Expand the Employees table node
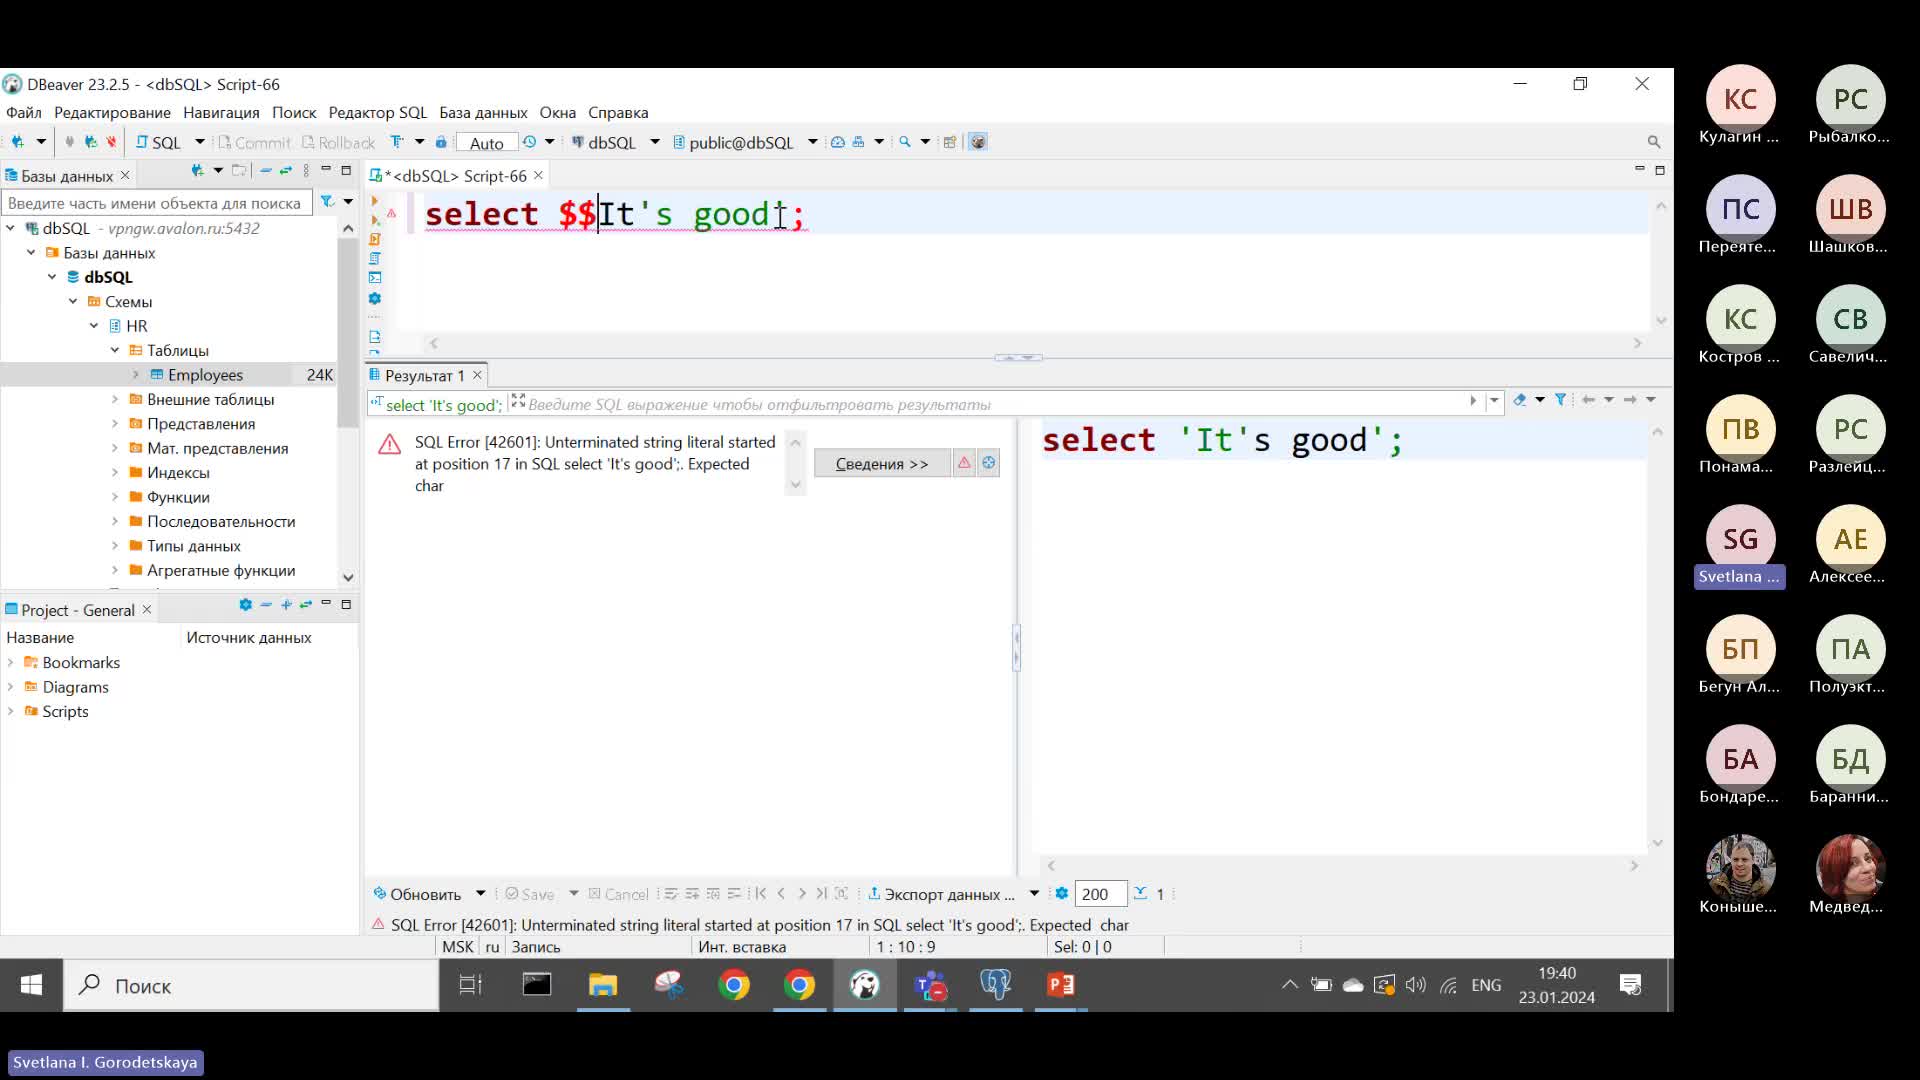The height and width of the screenshot is (1080, 1920). 136,374
